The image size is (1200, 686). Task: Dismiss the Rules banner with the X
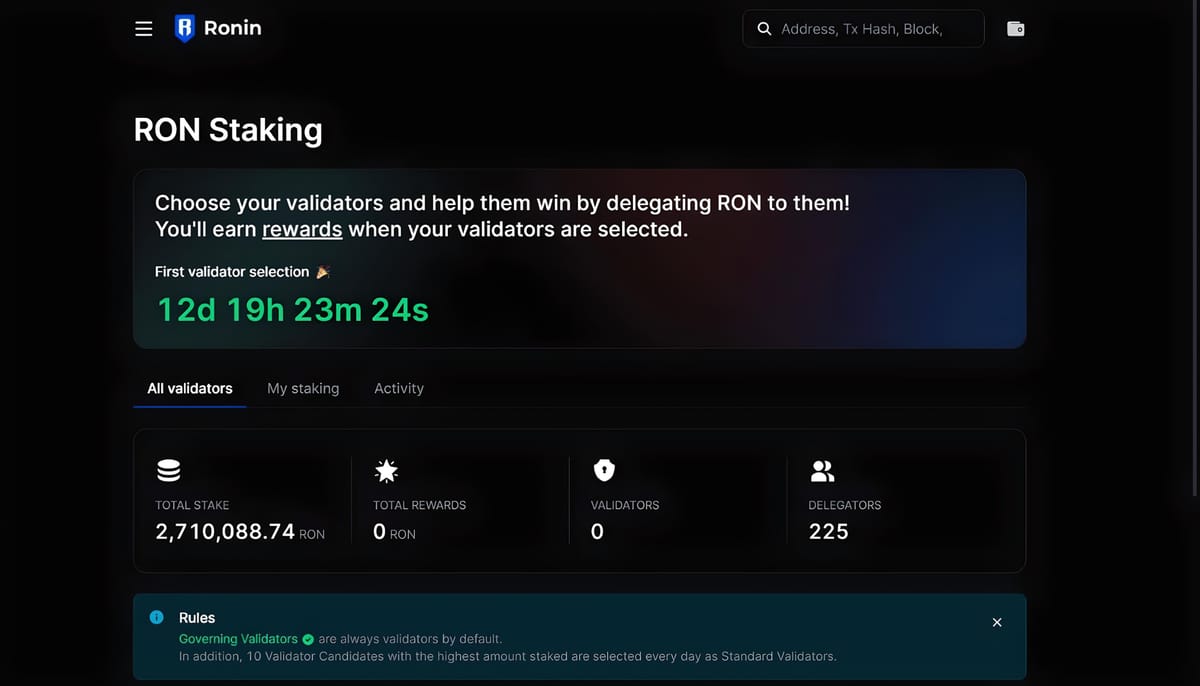coord(997,622)
